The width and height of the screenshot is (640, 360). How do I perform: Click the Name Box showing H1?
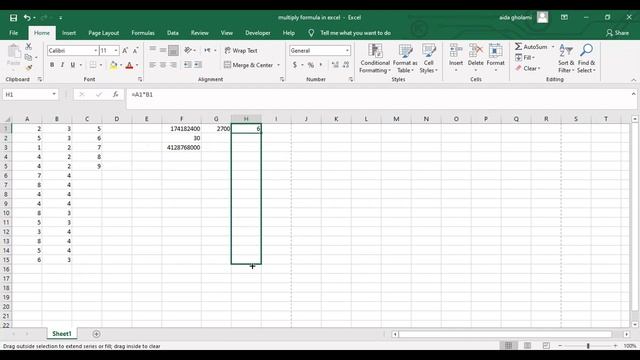pos(30,94)
